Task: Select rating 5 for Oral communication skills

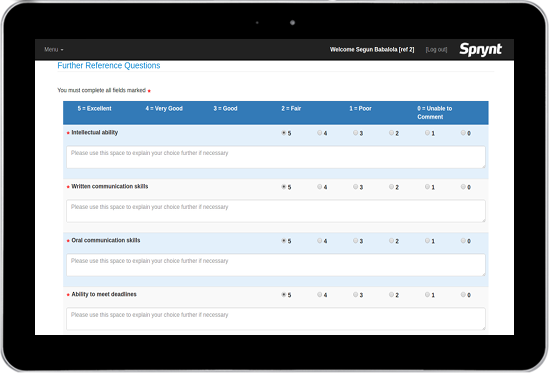Action: tap(284, 241)
